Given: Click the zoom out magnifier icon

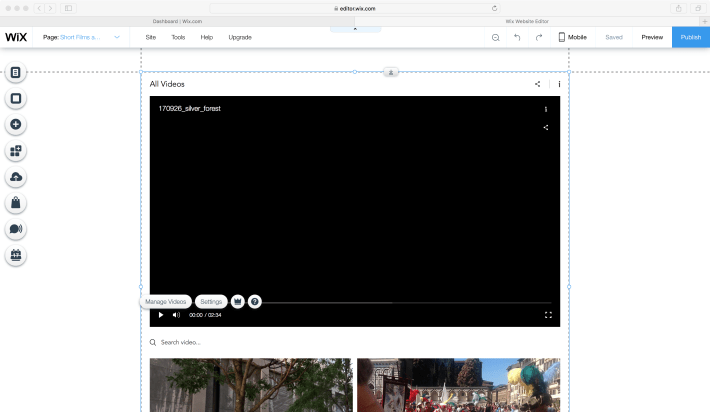Looking at the screenshot, I should [495, 37].
